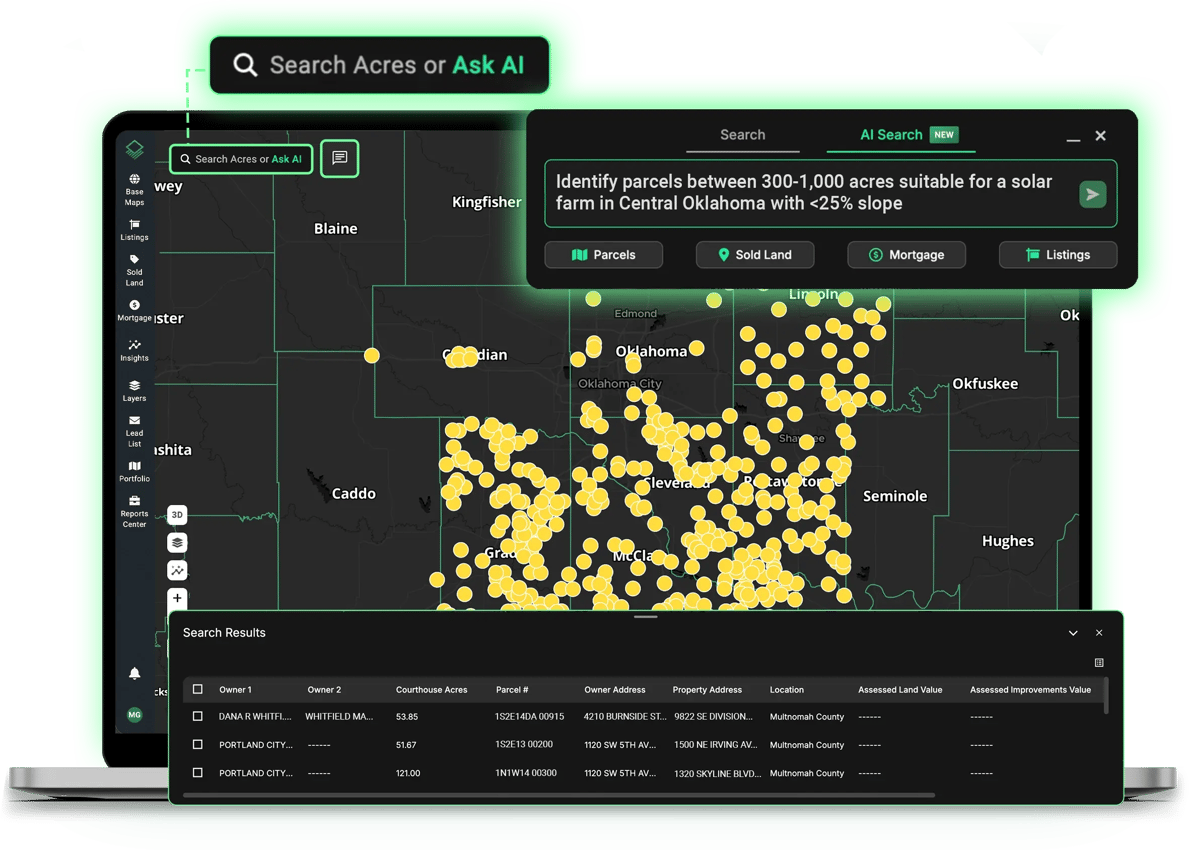Click the Okfuskee county label on map

pyautogui.click(x=985, y=384)
